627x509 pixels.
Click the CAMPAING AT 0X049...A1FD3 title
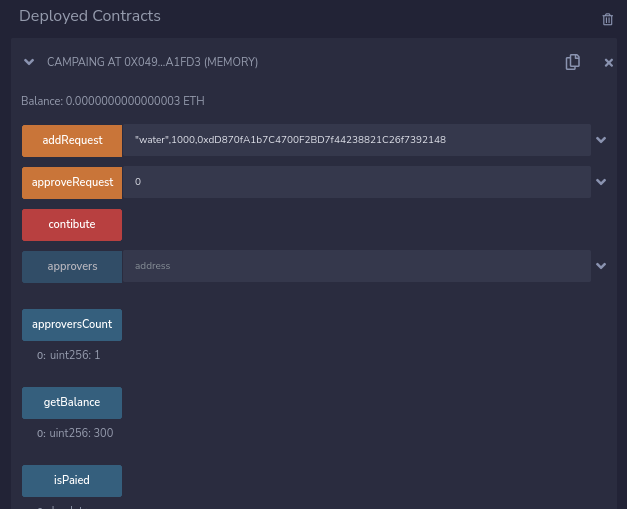click(x=152, y=62)
